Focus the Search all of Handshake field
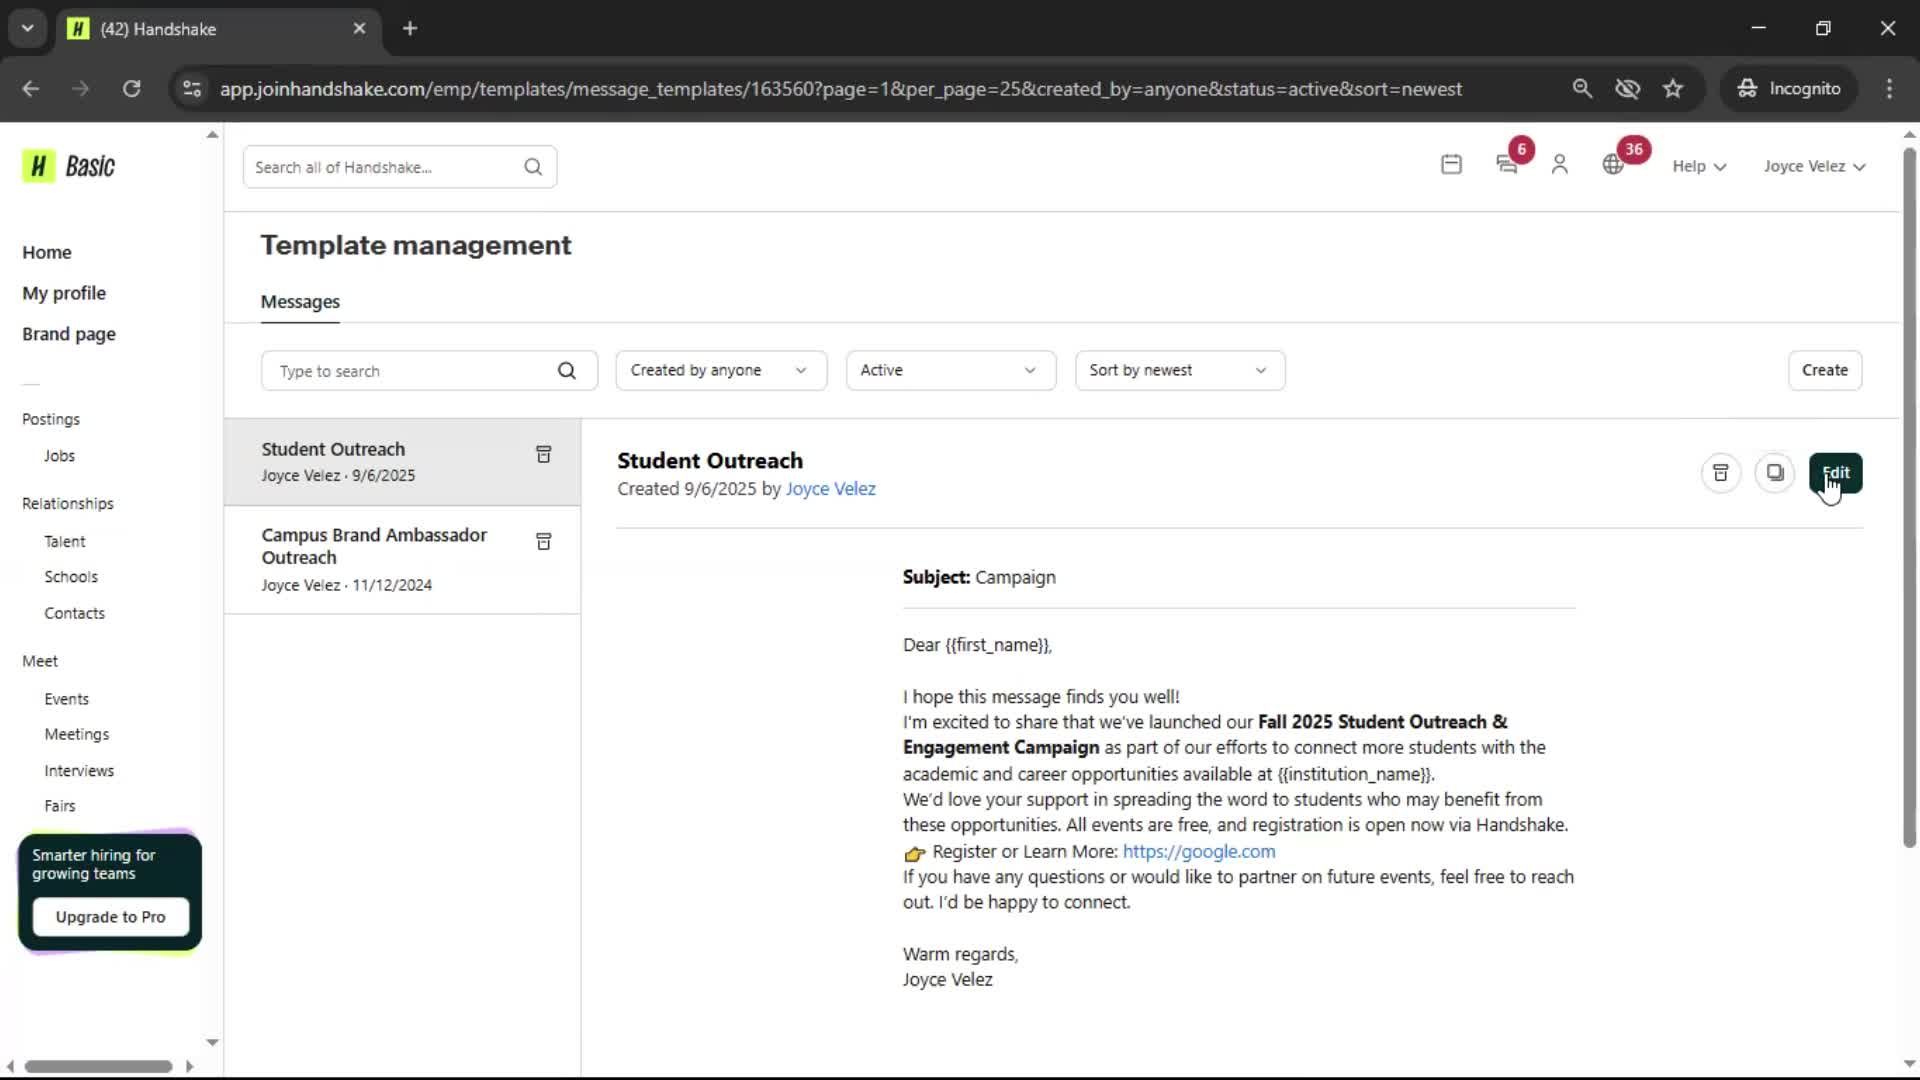Image resolution: width=1920 pixels, height=1080 pixels. (x=400, y=167)
